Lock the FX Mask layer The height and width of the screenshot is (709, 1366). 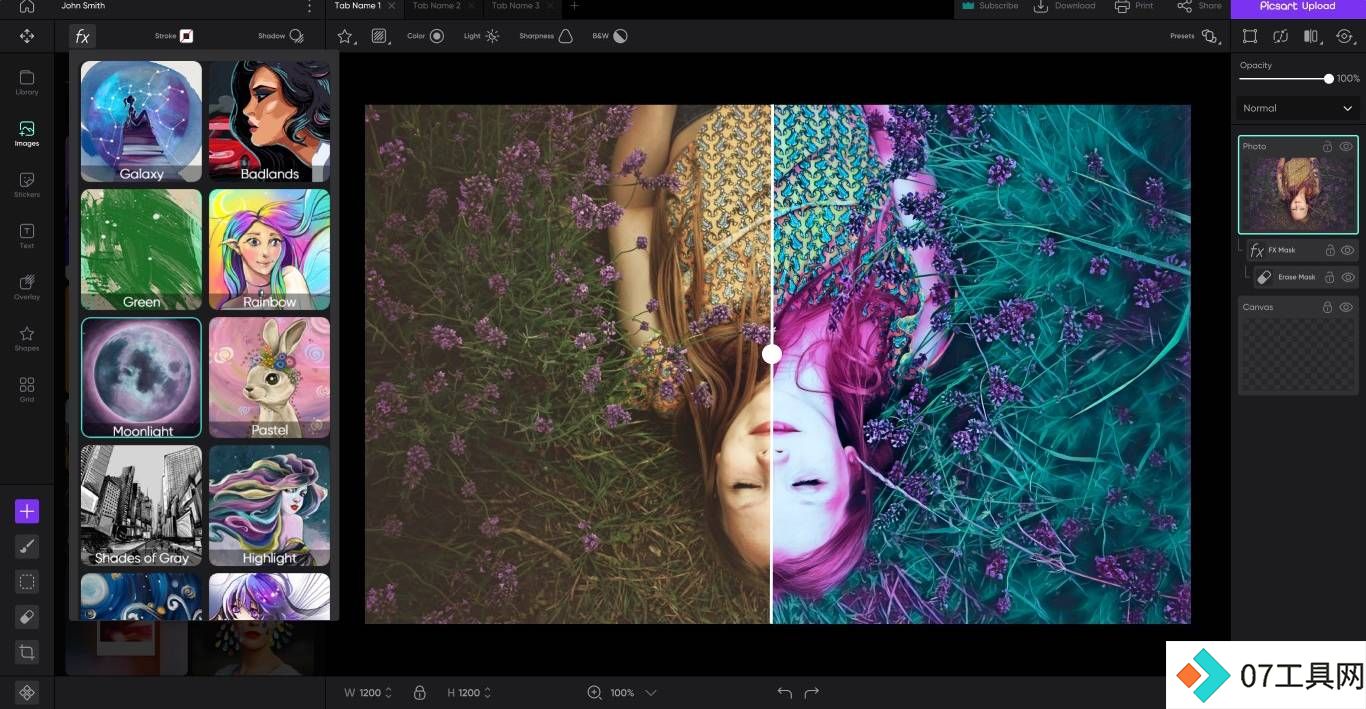(x=1330, y=250)
